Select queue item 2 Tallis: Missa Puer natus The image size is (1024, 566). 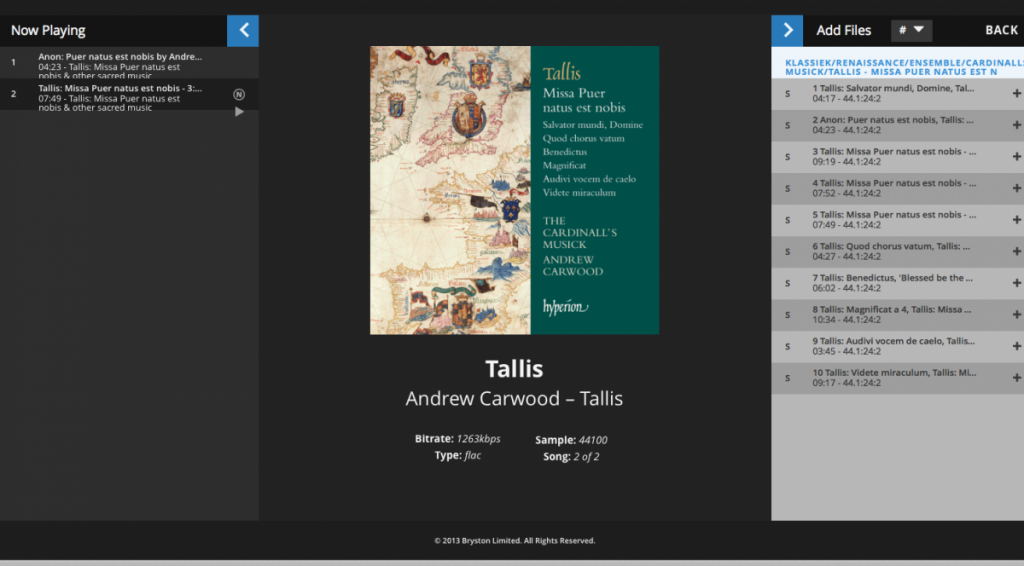tap(129, 95)
